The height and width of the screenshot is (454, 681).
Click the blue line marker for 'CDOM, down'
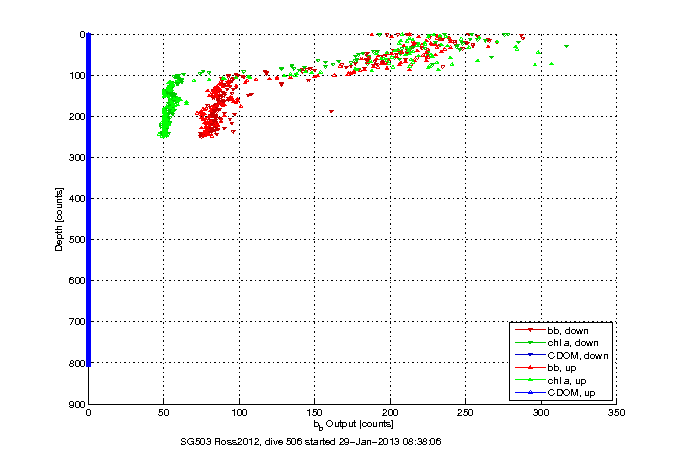coord(530,355)
